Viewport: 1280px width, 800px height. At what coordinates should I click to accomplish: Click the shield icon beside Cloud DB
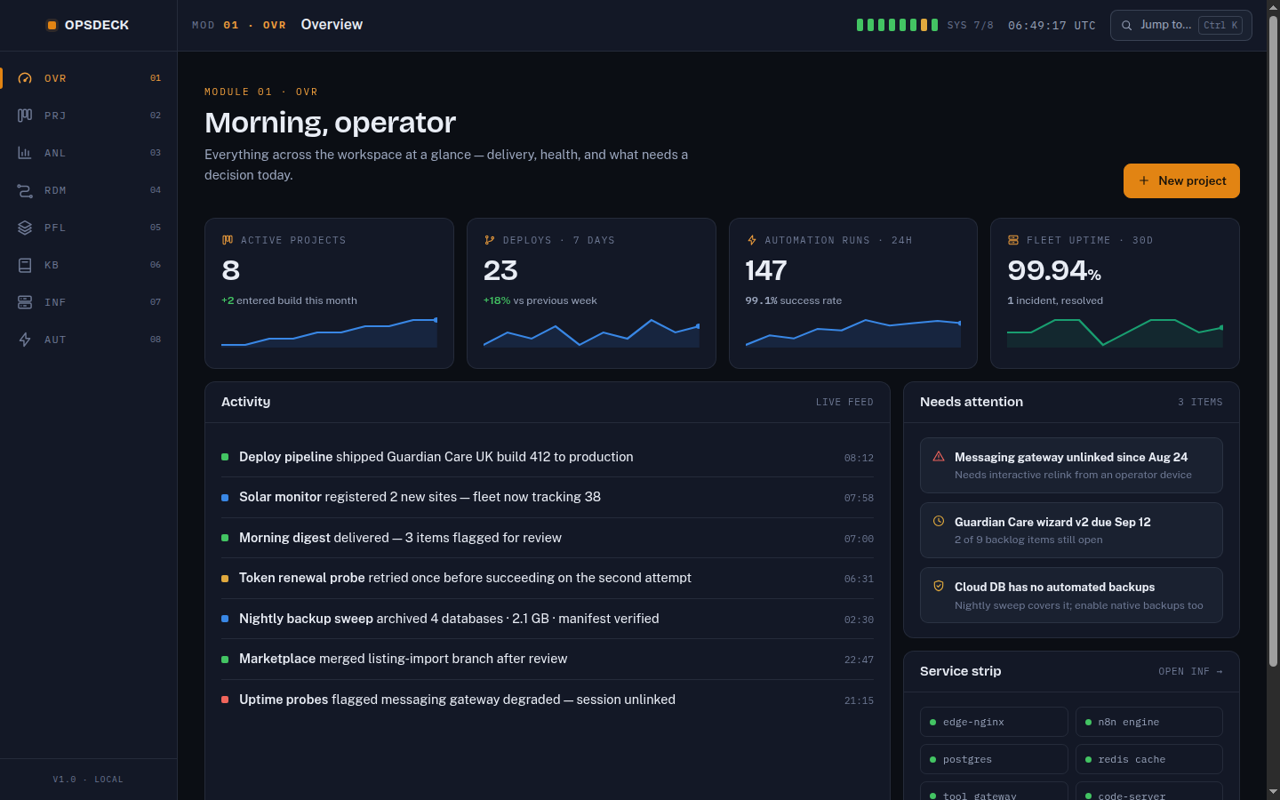(938, 586)
